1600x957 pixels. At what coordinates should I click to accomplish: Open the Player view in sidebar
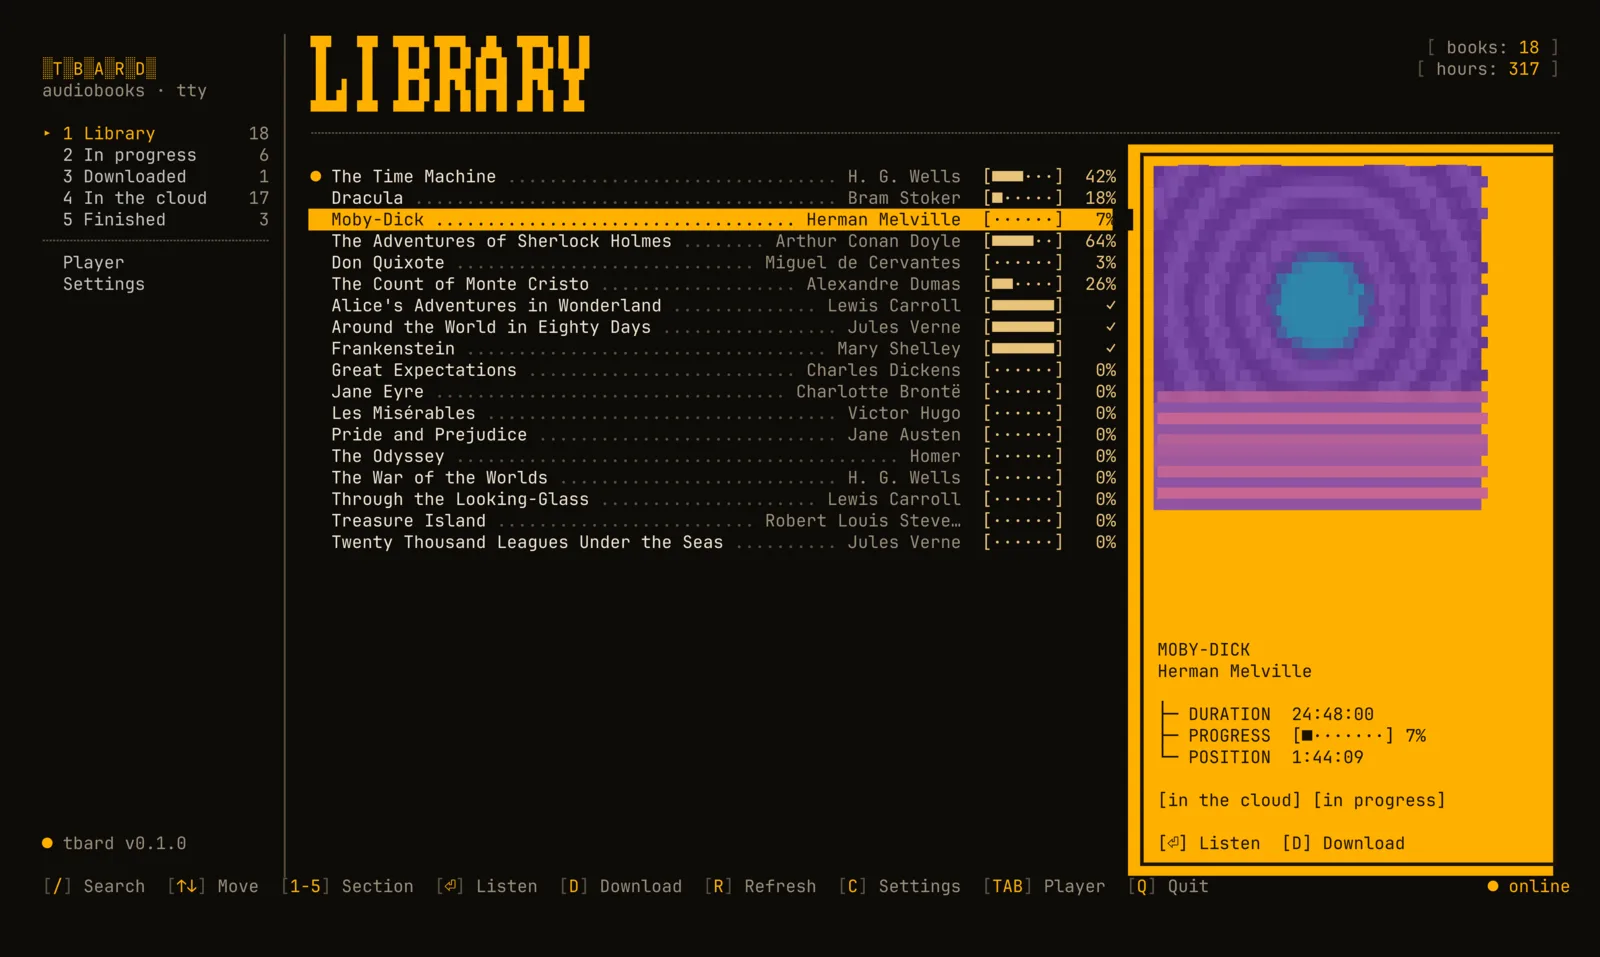coord(94,262)
